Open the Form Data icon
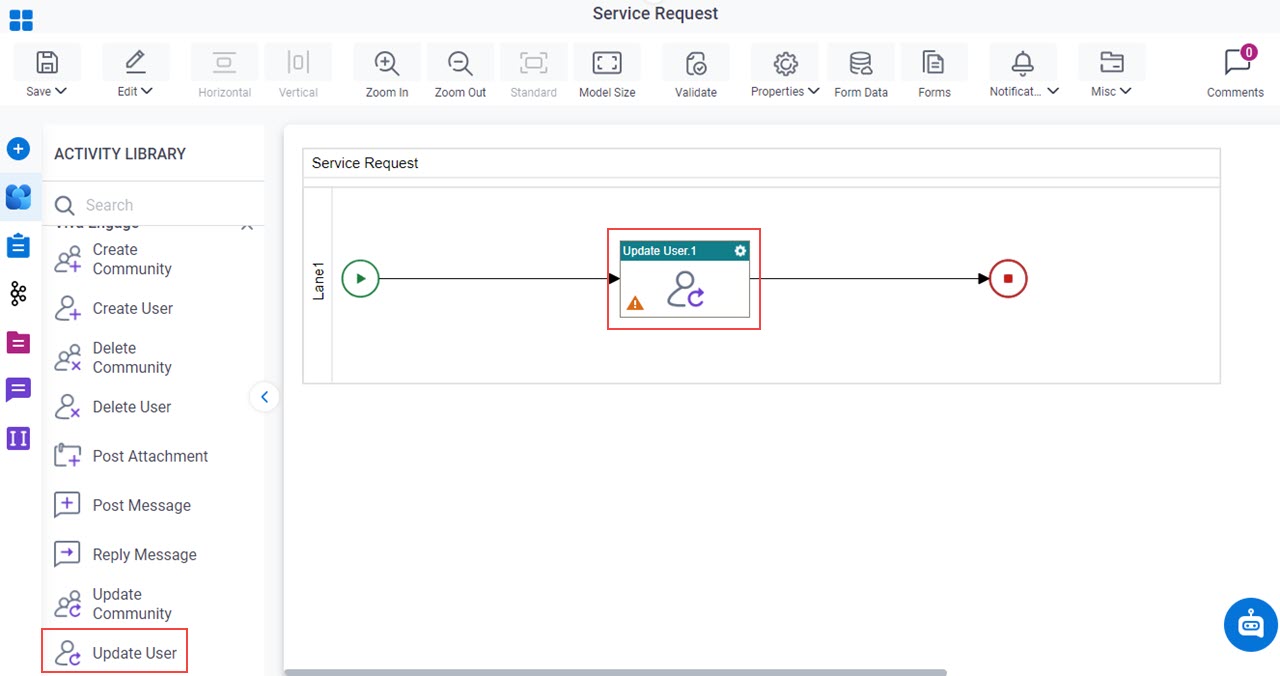This screenshot has height=676, width=1280. tap(860, 64)
